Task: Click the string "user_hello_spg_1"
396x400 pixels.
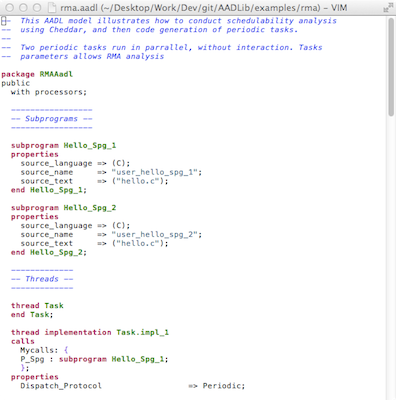Action: pyautogui.click(x=155, y=172)
